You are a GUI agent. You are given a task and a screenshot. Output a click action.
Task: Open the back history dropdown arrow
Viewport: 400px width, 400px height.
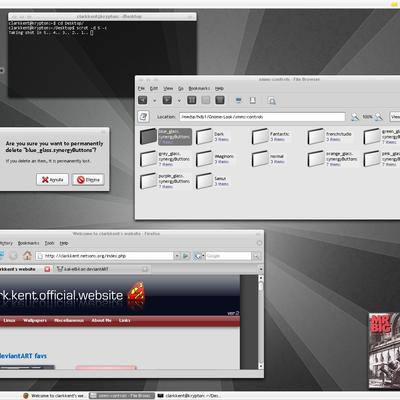(x=154, y=100)
